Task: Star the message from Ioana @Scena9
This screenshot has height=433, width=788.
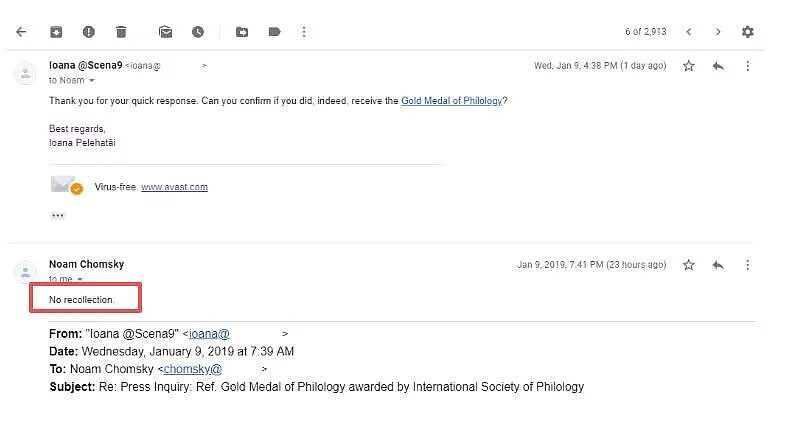Action: 688,66
